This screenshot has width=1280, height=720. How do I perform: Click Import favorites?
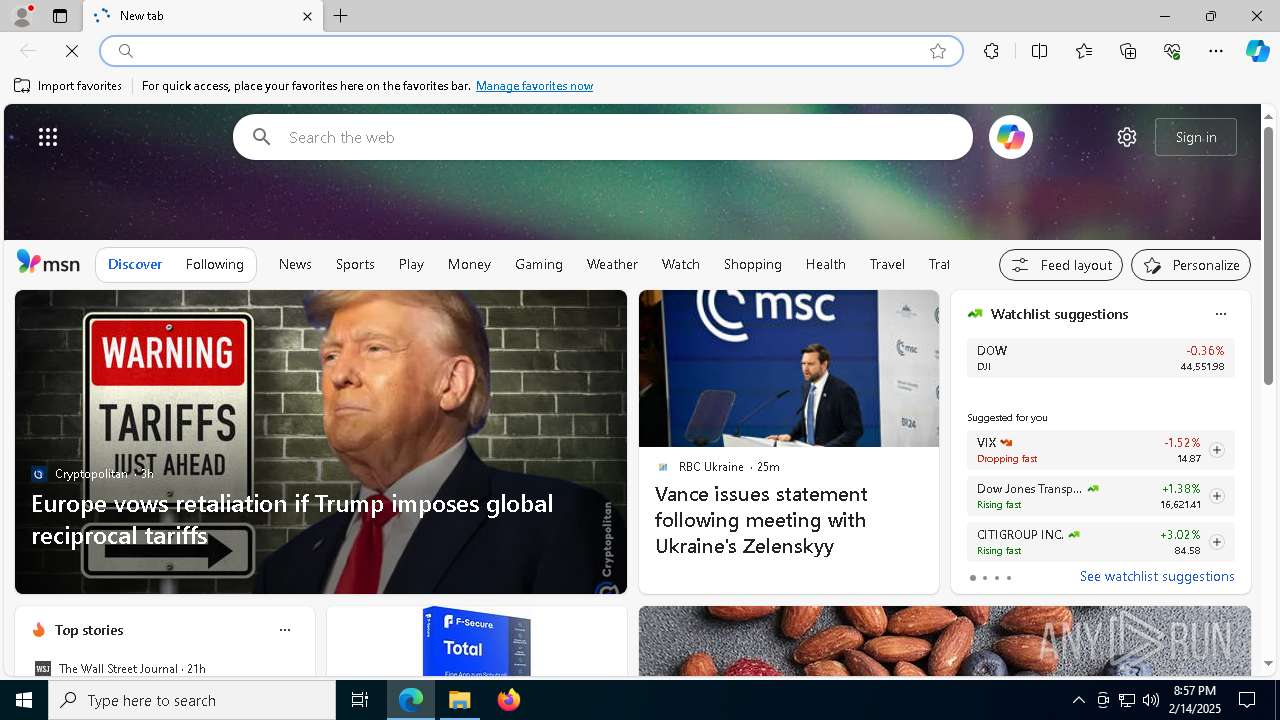pos(68,86)
